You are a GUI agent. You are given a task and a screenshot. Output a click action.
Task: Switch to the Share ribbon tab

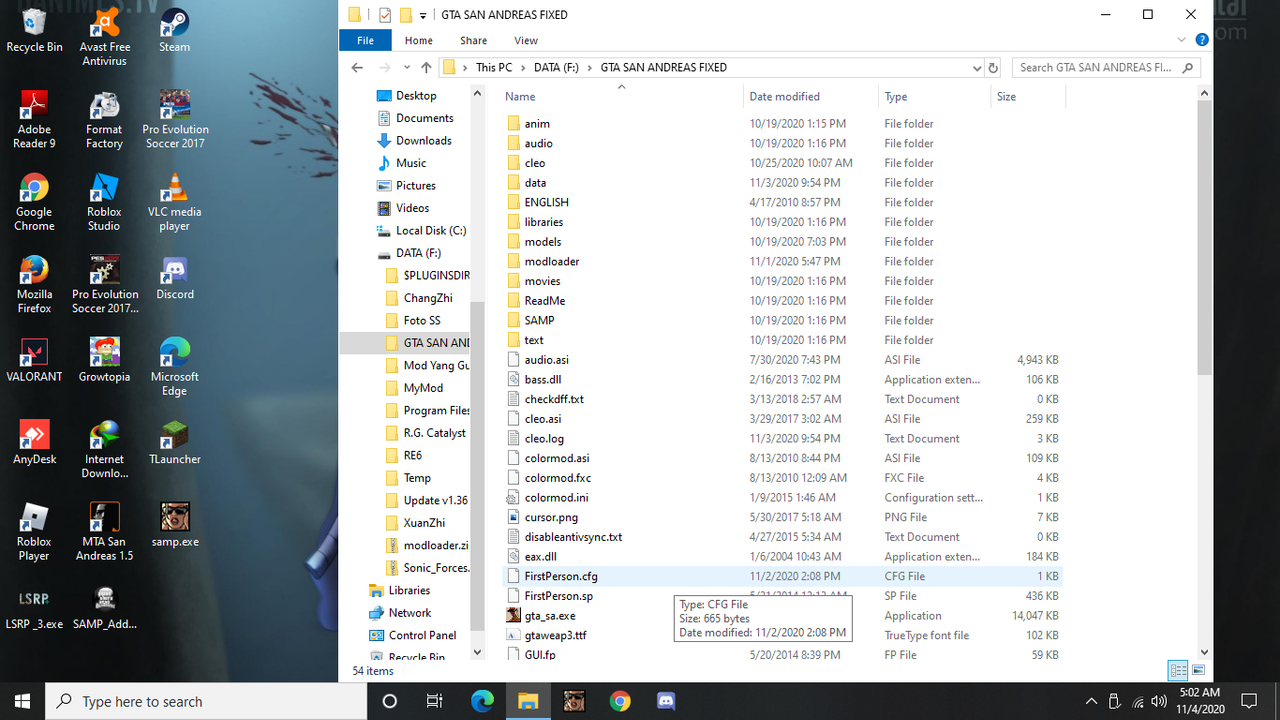coord(474,40)
